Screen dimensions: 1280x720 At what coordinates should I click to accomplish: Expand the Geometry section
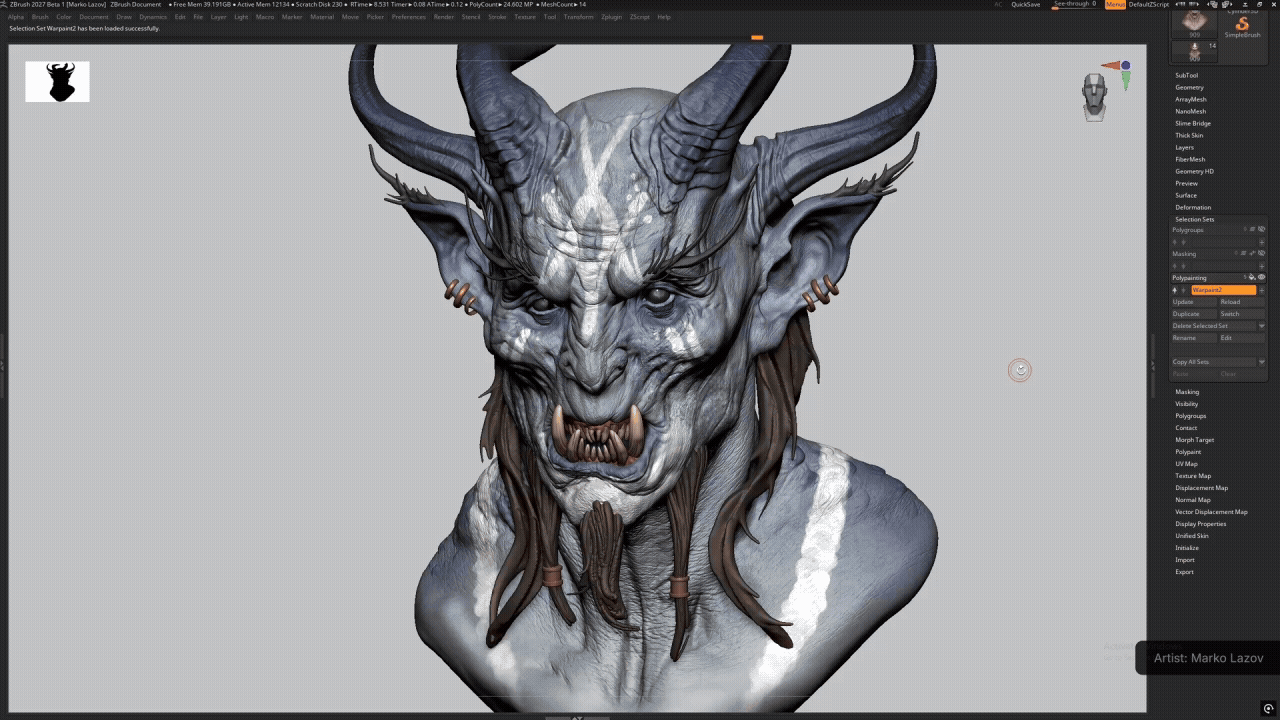1190,87
